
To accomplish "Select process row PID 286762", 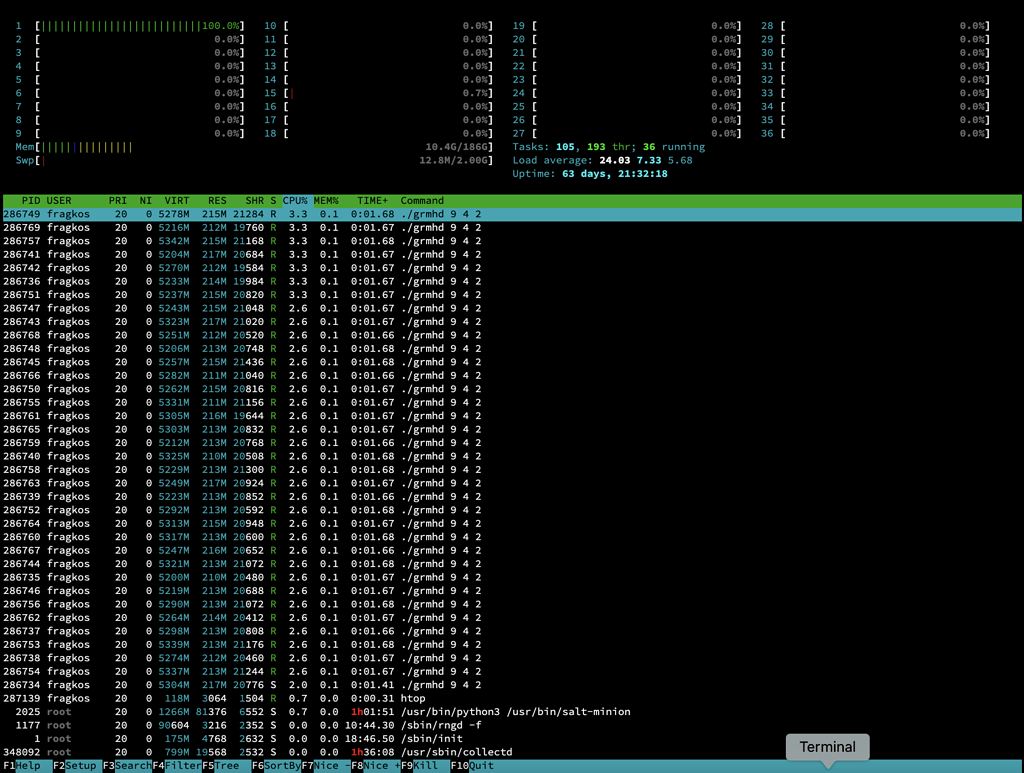I will [512, 618].
